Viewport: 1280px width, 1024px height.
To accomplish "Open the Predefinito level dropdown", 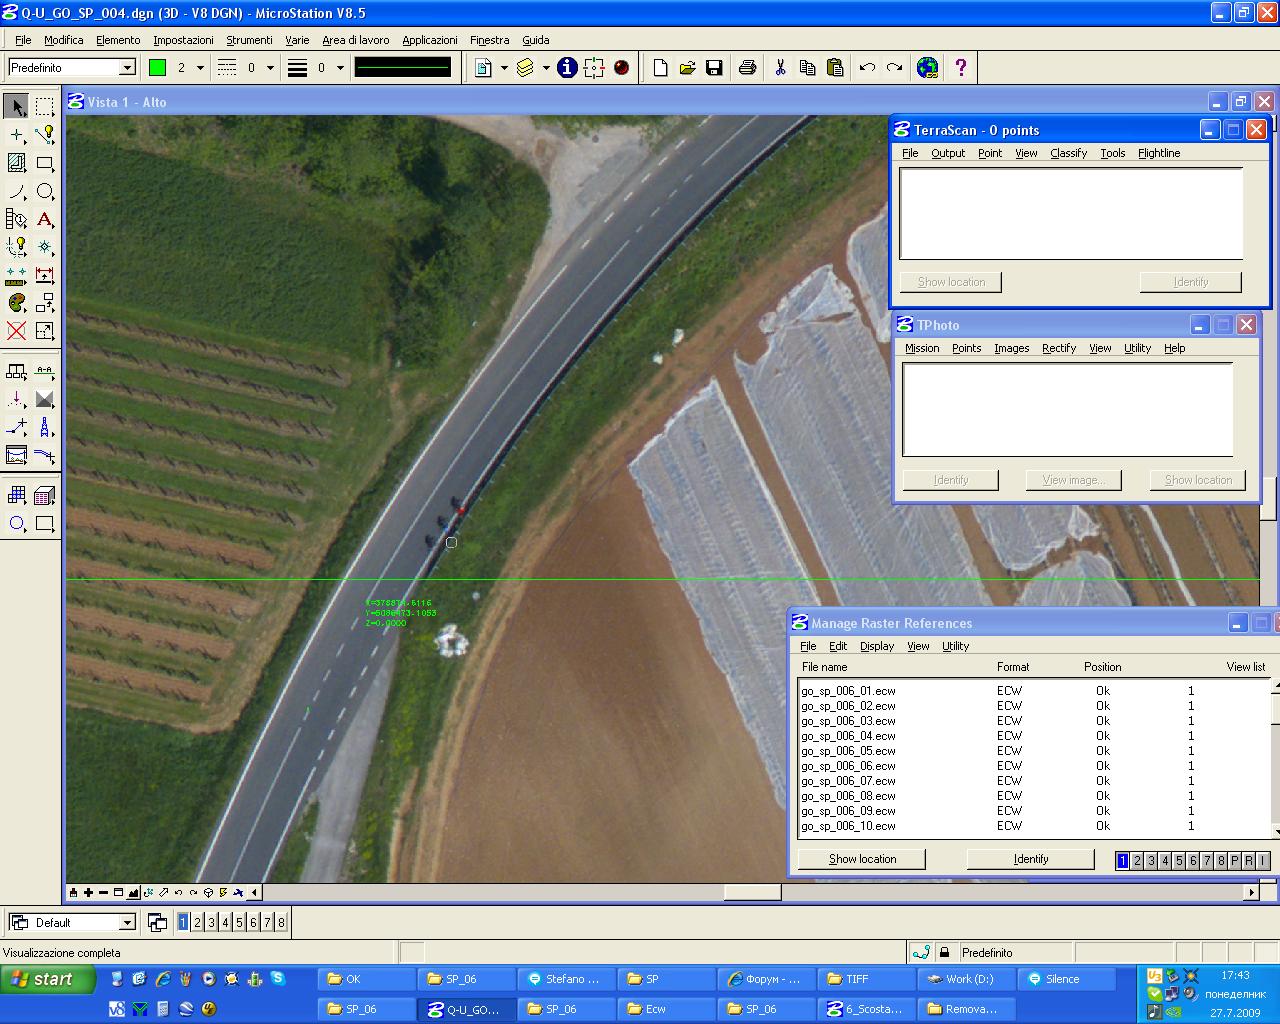I will pyautogui.click(x=127, y=68).
